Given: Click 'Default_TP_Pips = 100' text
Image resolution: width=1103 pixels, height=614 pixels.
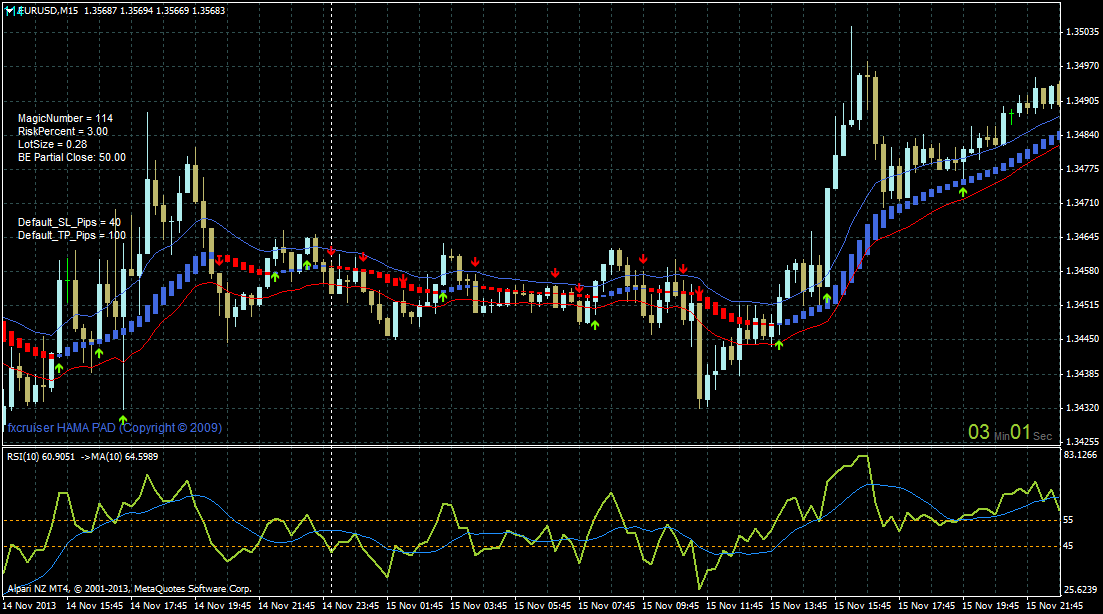Looking at the screenshot, I should 72,235.
